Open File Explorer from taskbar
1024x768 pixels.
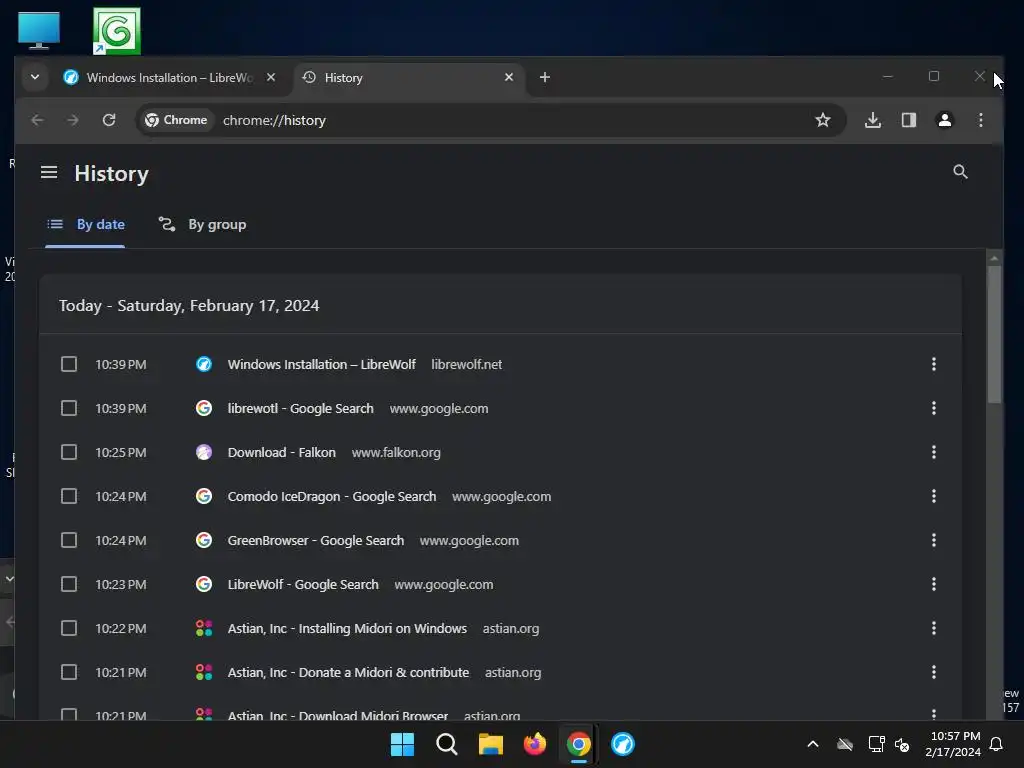coord(490,744)
